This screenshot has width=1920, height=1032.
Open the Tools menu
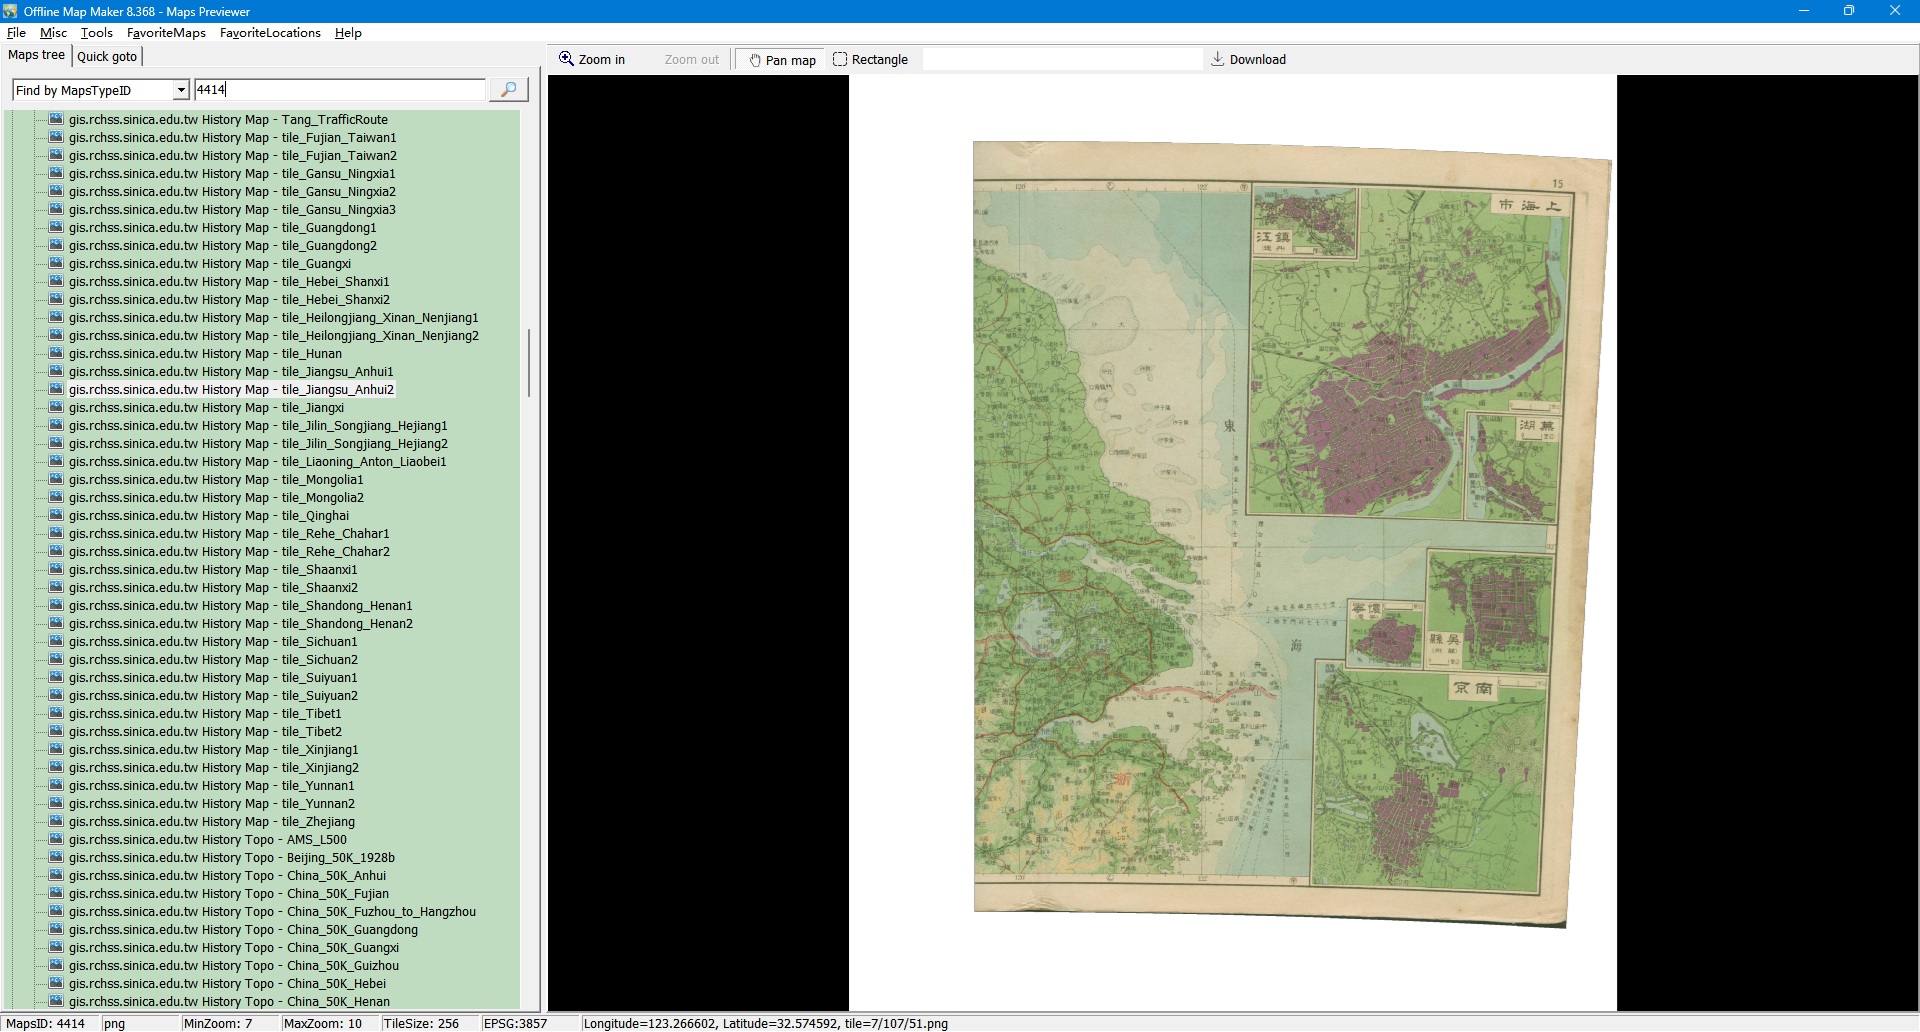tap(96, 32)
